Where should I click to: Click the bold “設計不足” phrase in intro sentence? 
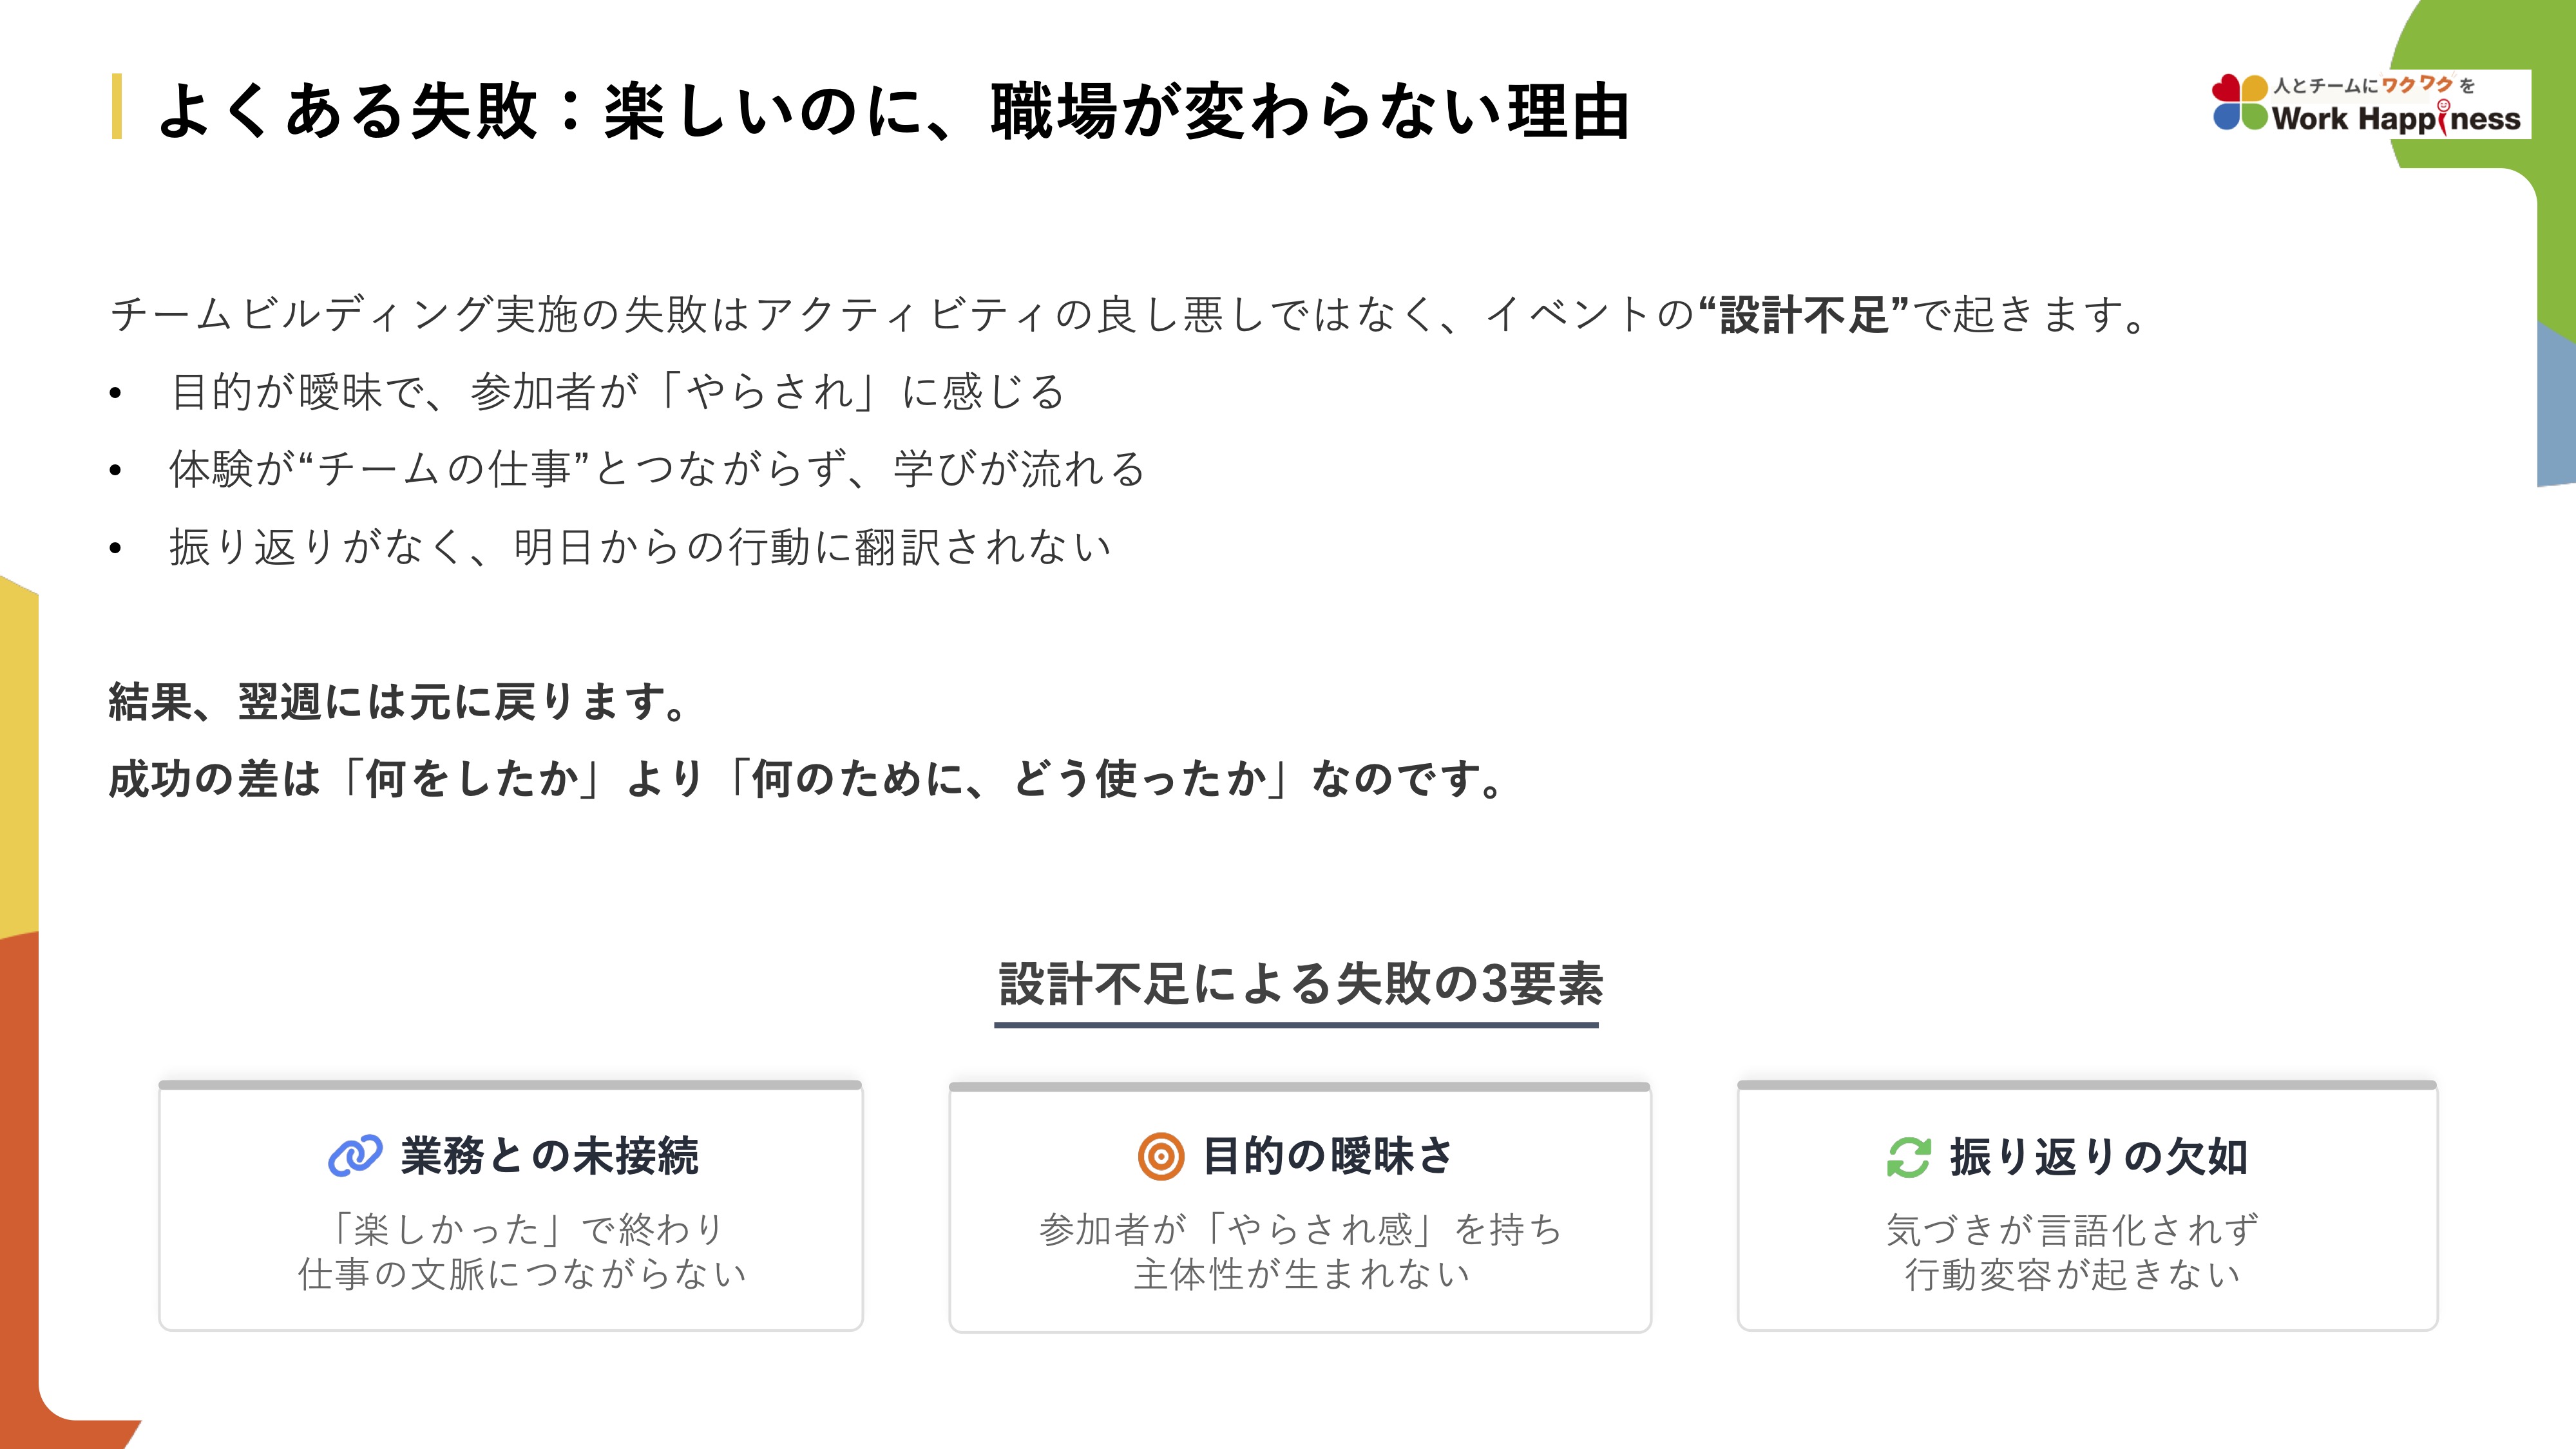coord(1804,315)
